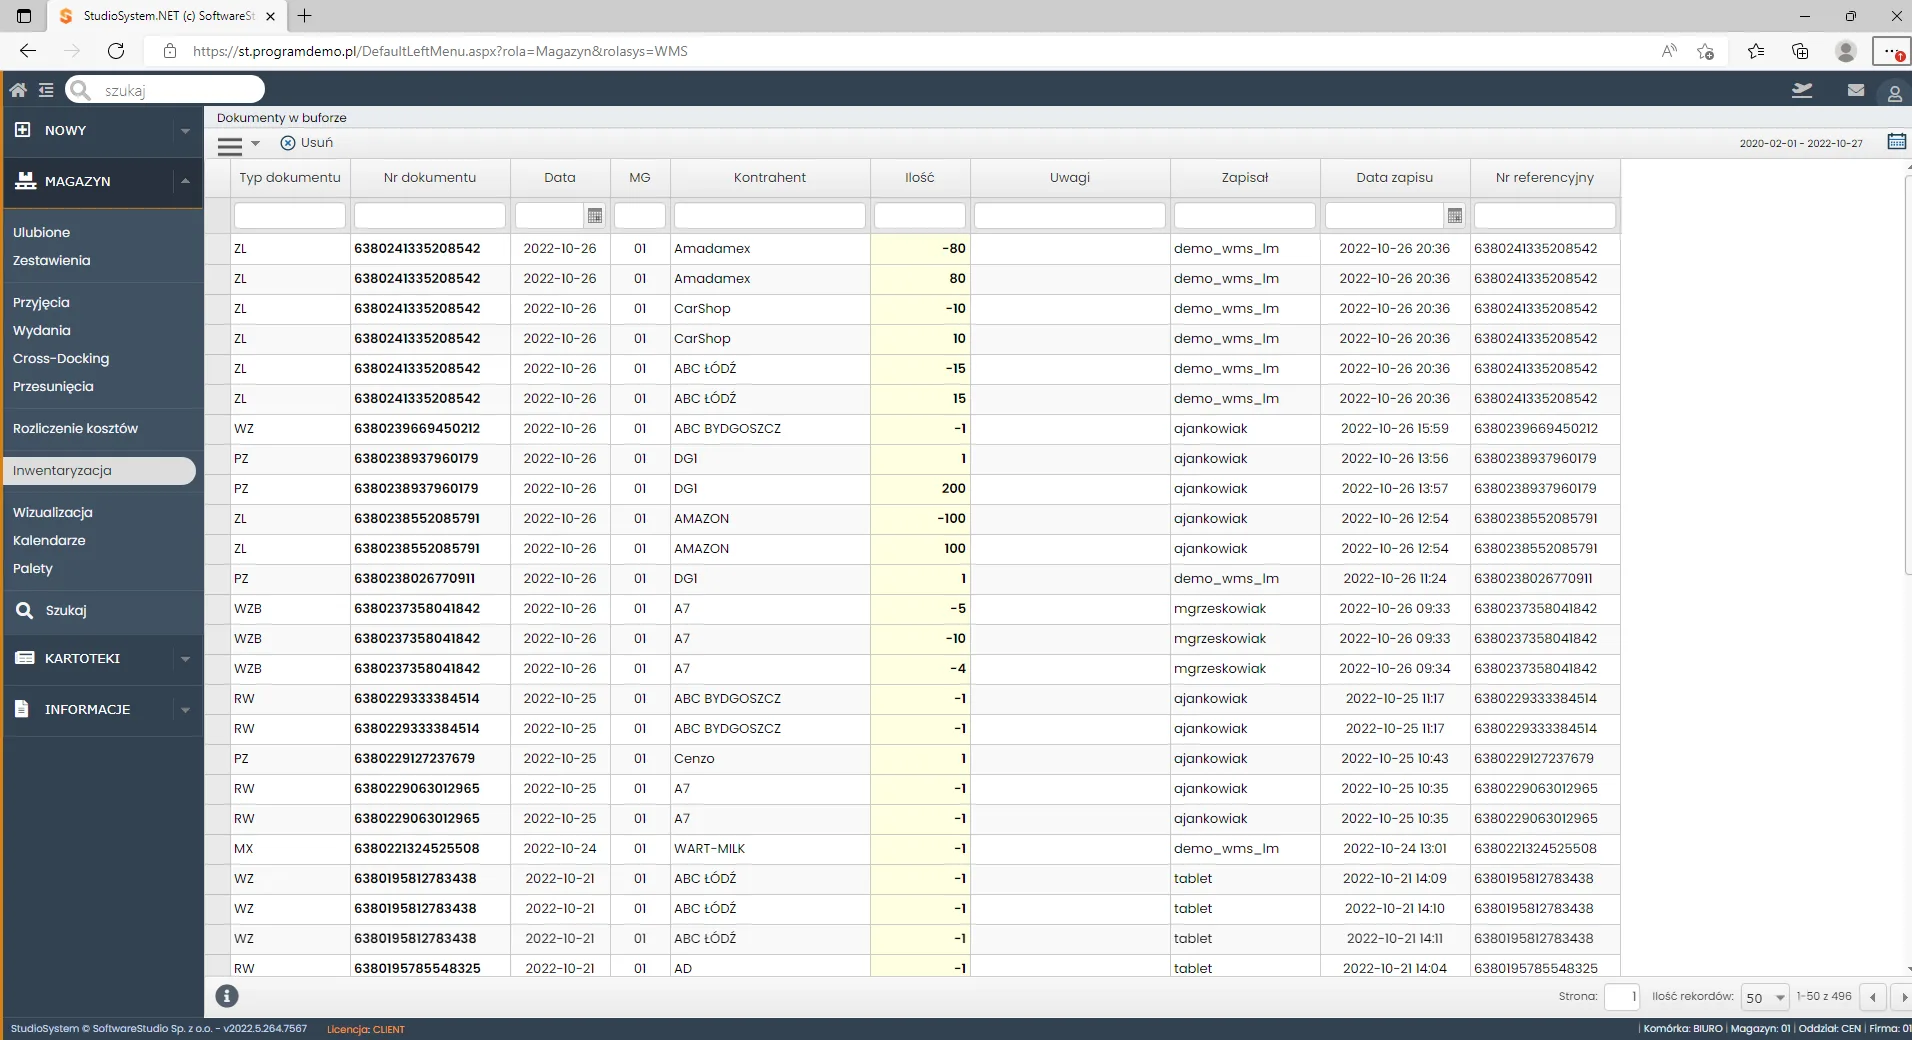Click the Zapisał filter field

(x=1245, y=215)
